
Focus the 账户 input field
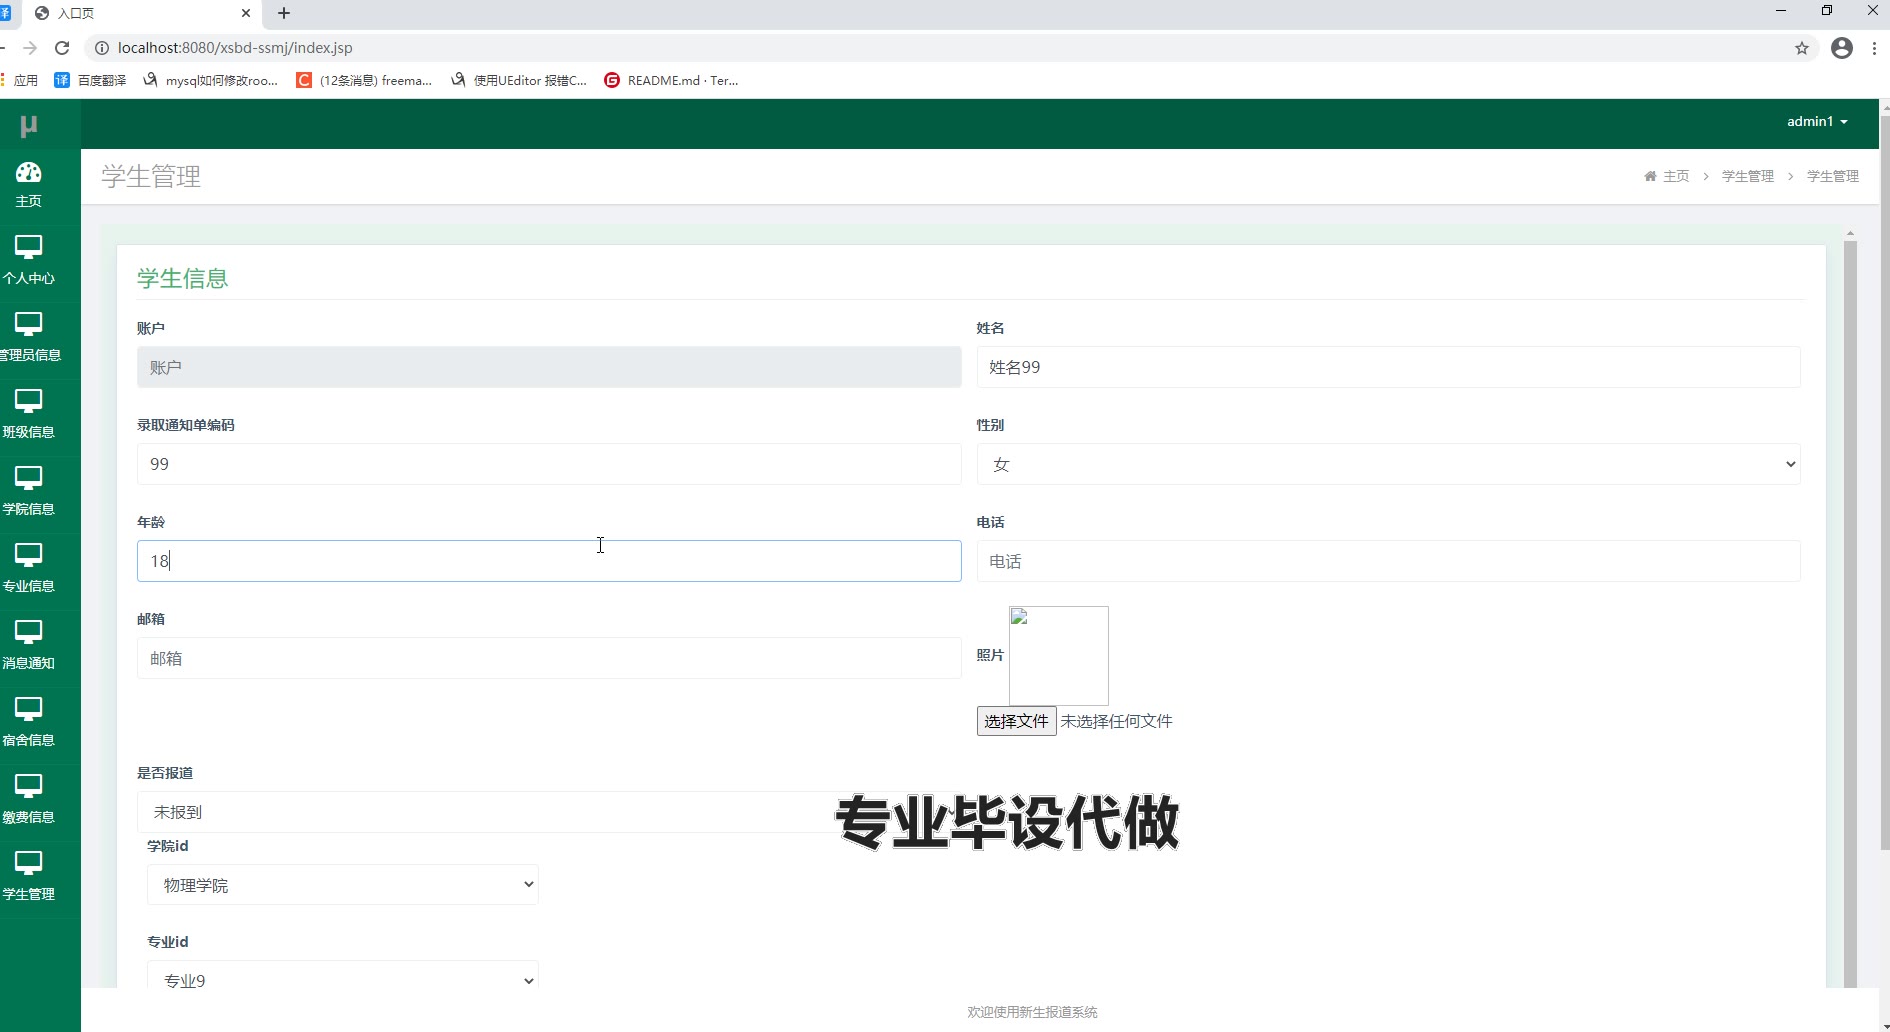(549, 367)
